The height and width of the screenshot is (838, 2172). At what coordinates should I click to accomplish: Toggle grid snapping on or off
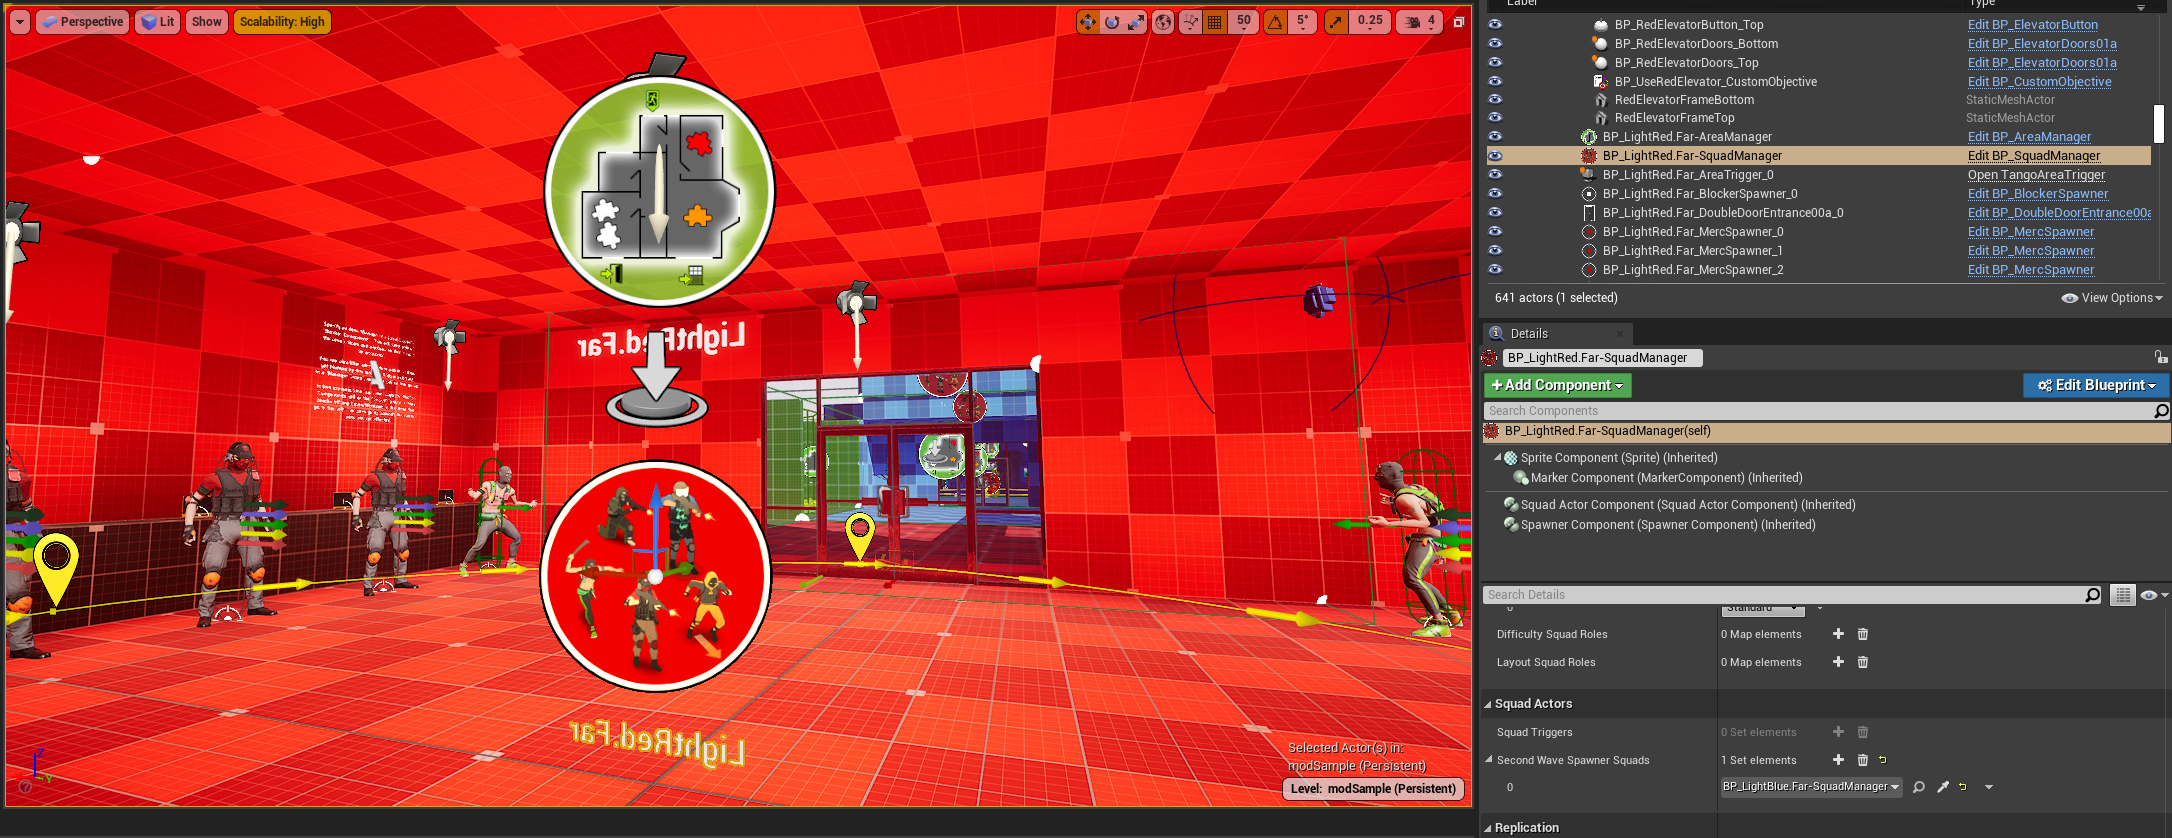click(1215, 22)
